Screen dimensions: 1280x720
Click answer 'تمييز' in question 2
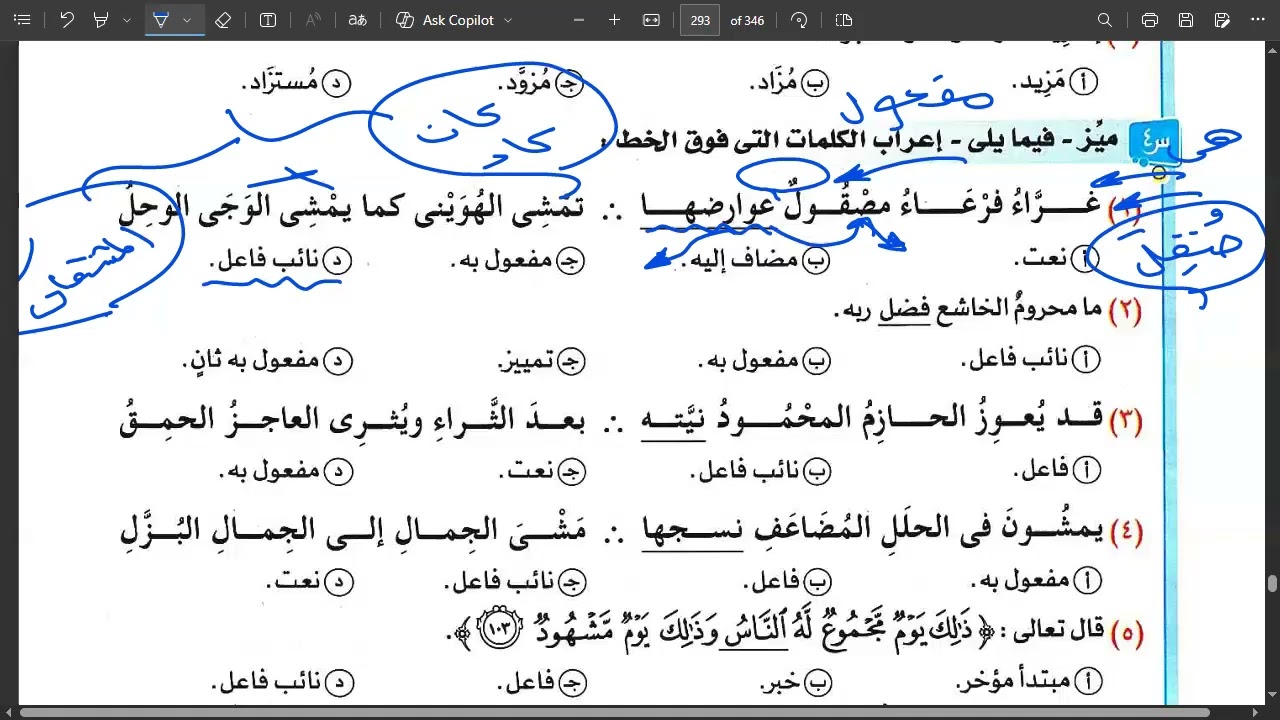540,360
